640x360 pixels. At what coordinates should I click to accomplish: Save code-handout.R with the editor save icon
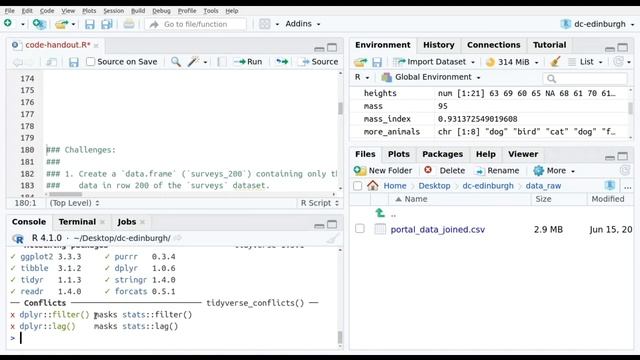(73, 62)
